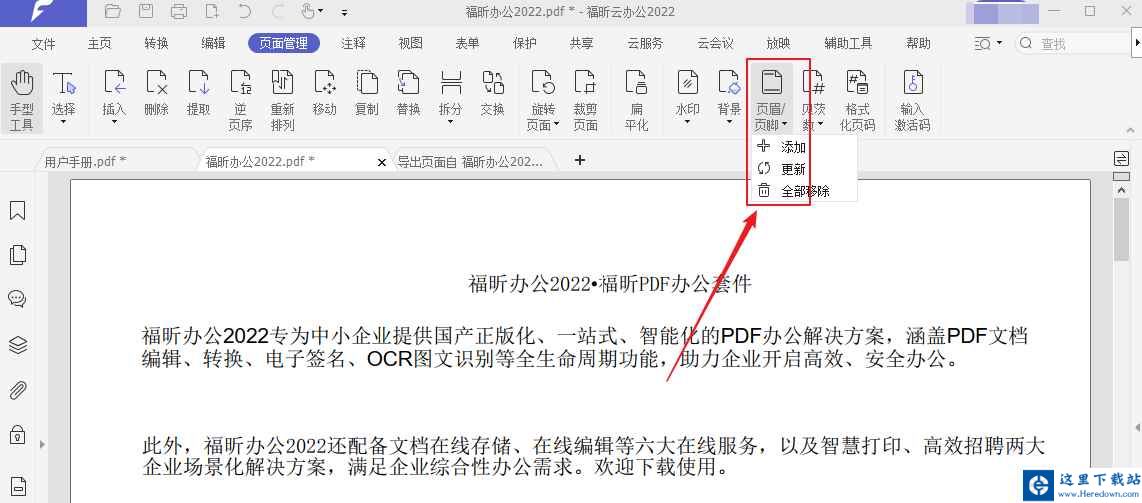Select the Page Management (页面管理) tab

(283, 44)
